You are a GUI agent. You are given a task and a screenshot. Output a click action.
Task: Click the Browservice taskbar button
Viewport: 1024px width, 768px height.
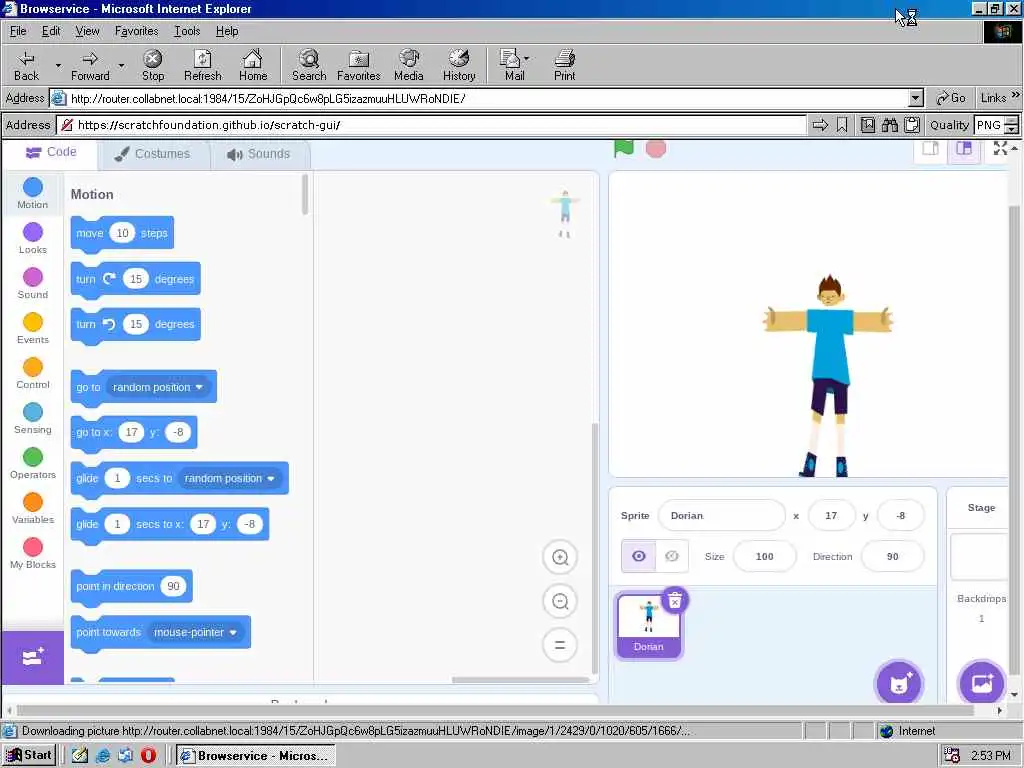point(256,756)
